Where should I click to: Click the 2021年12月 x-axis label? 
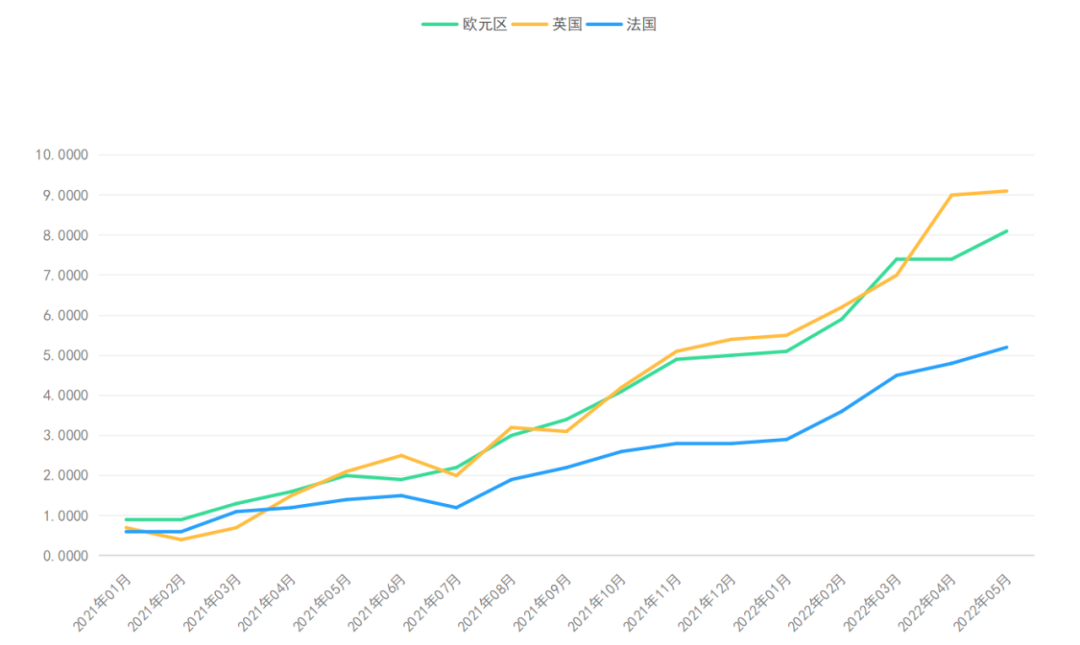click(x=709, y=601)
